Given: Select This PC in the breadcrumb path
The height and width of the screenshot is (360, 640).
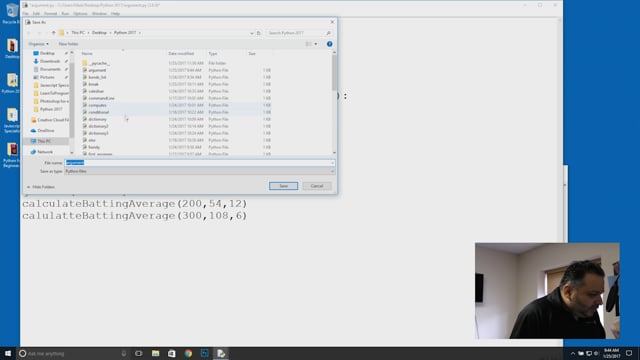Looking at the screenshot, I should point(78,33).
